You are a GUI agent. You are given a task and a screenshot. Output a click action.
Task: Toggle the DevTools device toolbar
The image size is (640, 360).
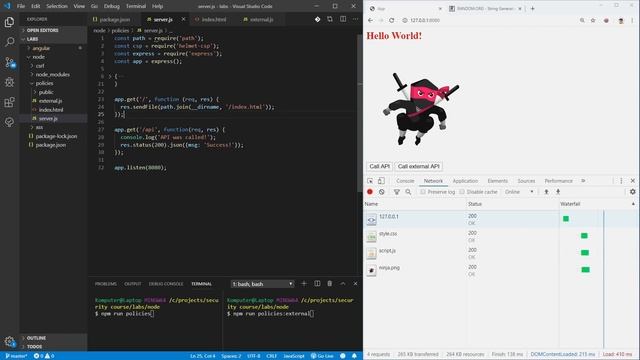point(381,181)
